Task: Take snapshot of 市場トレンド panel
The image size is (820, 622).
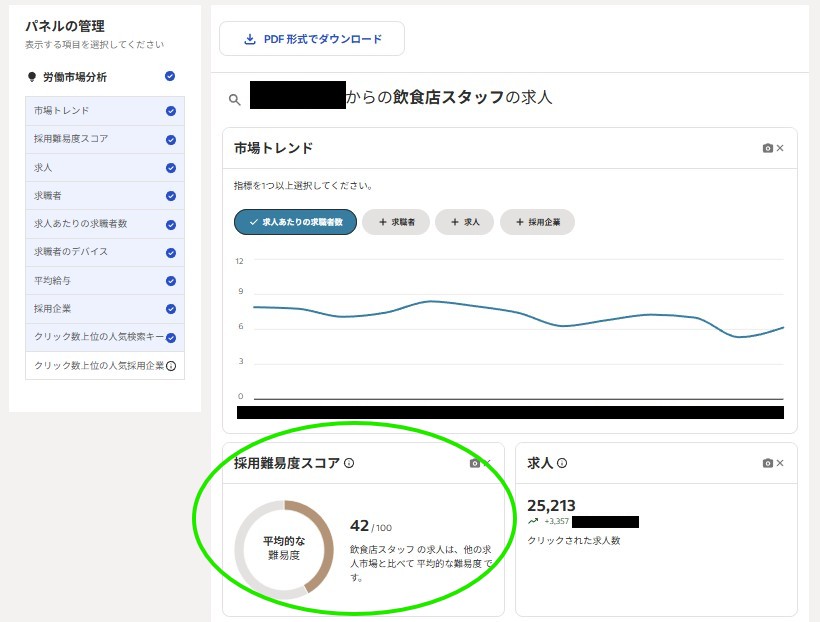Action: click(767, 148)
